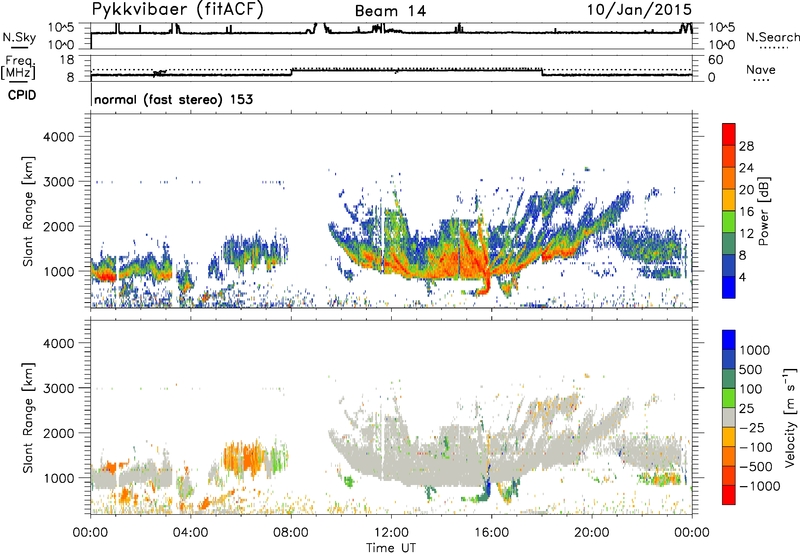This screenshot has width=800, height=554.
Task: Click the 18 tick on frequency axis
Action: 67,60
